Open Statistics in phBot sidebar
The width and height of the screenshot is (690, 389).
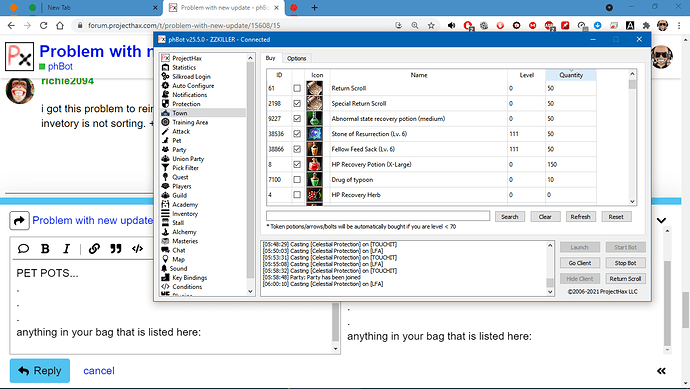point(184,67)
